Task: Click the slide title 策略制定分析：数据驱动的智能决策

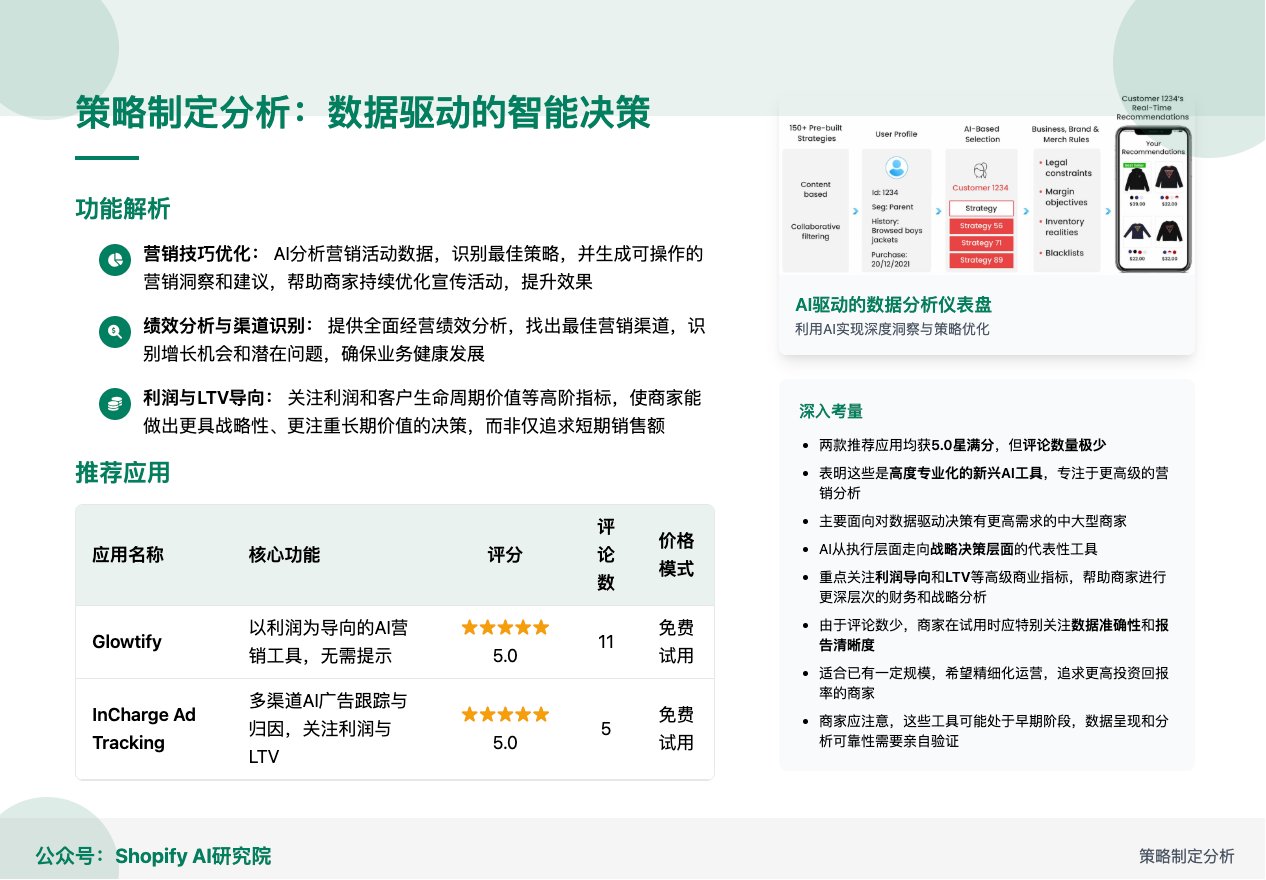Action: 363,113
